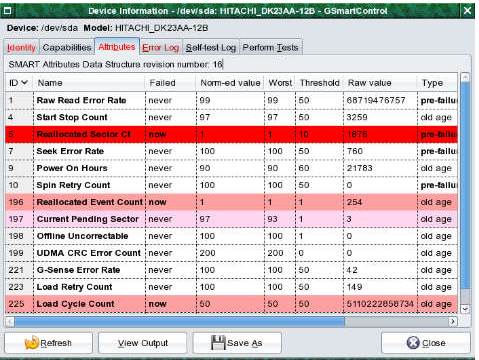The height and width of the screenshot is (360, 479).
Task: Select the red Reallocated Sector Ct row
Action: (x=231, y=134)
